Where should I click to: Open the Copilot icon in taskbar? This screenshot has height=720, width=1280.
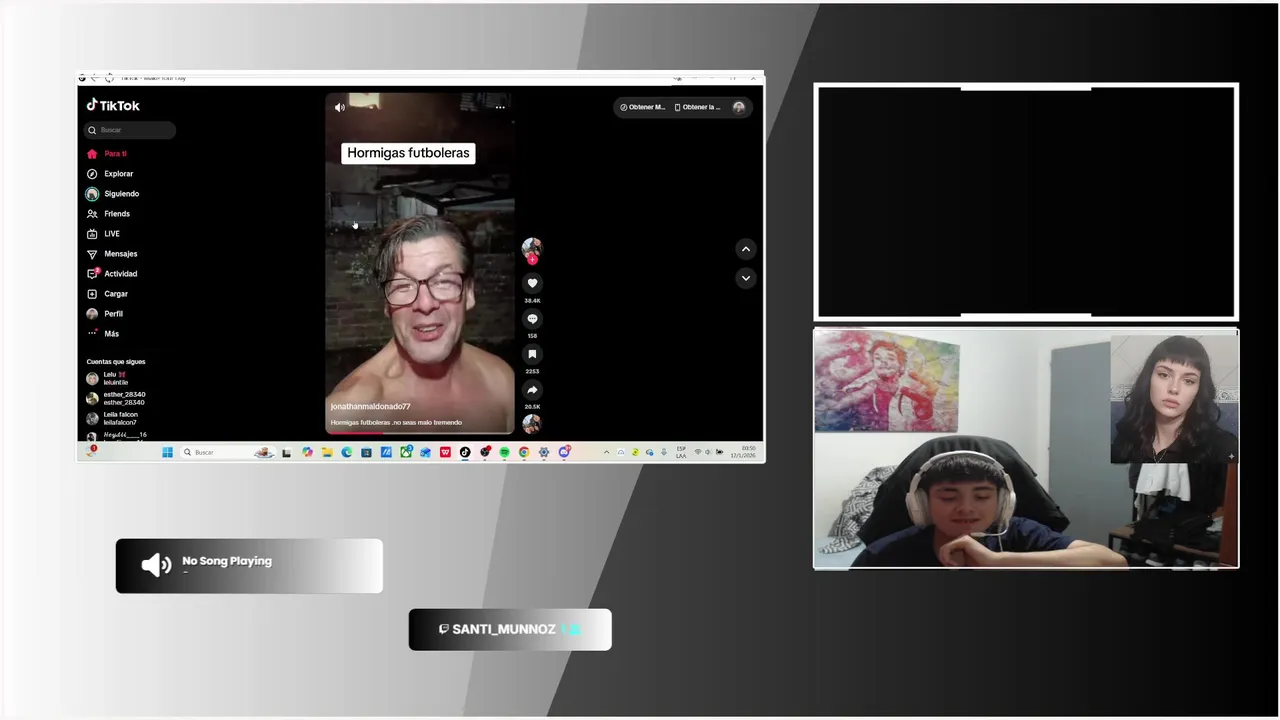click(x=307, y=453)
